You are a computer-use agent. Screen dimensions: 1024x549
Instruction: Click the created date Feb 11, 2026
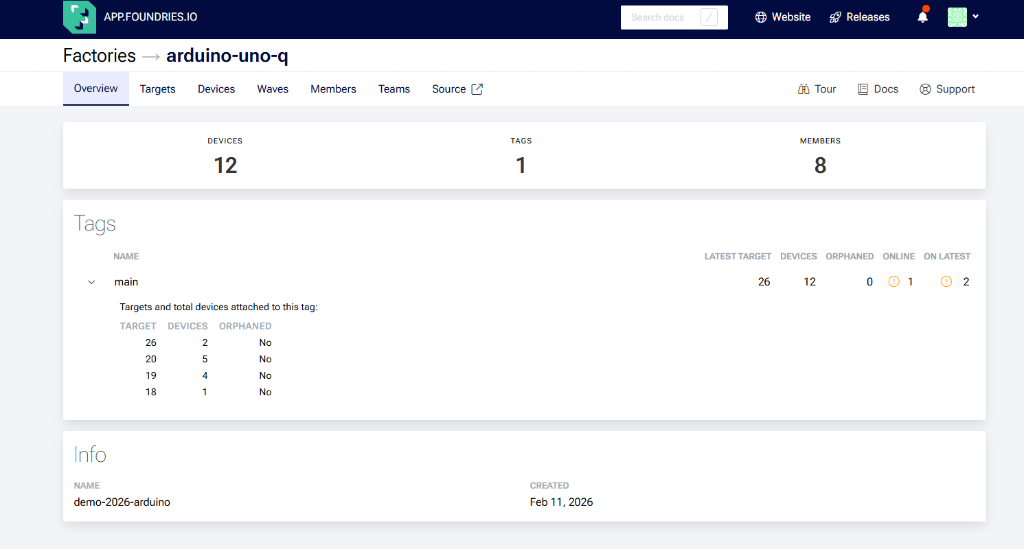pos(562,502)
